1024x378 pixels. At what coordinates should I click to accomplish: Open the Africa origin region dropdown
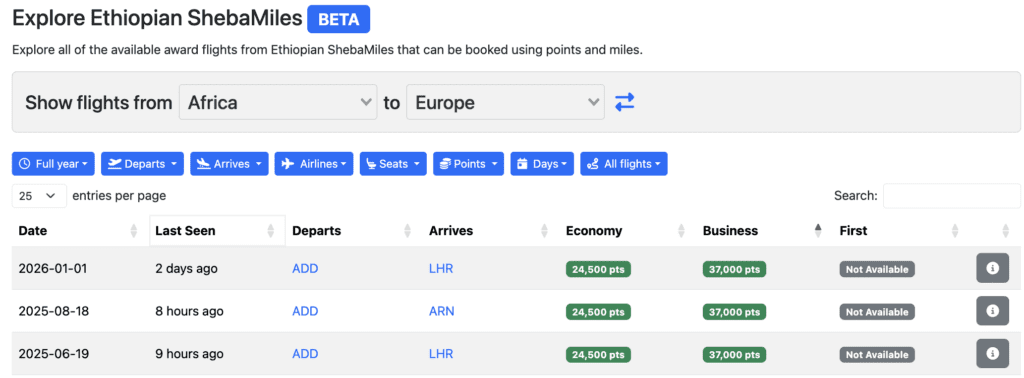(x=278, y=102)
